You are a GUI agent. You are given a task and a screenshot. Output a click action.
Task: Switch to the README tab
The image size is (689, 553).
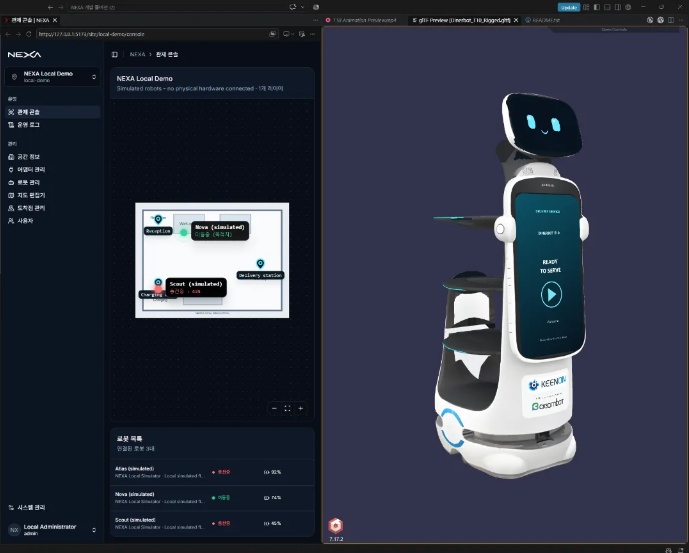pyautogui.click(x=543, y=20)
